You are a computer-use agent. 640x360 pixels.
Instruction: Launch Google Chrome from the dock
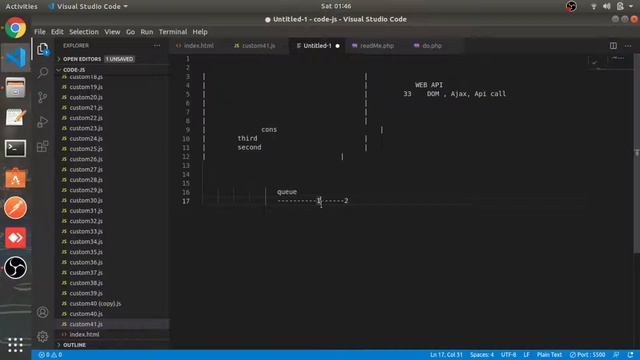(x=16, y=28)
